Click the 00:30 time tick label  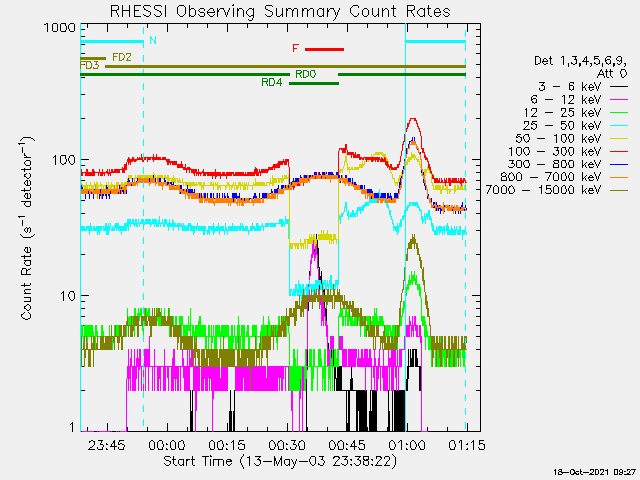[x=287, y=445]
